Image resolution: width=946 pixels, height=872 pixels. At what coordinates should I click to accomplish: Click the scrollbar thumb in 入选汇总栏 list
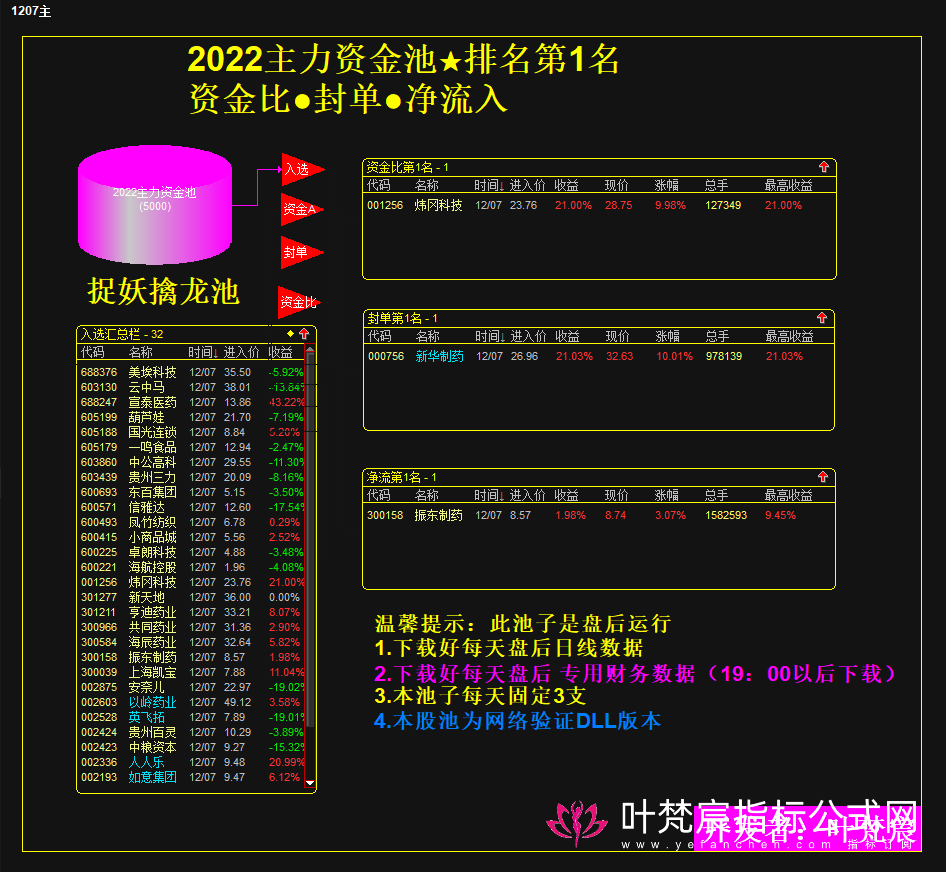pyautogui.click(x=310, y=541)
